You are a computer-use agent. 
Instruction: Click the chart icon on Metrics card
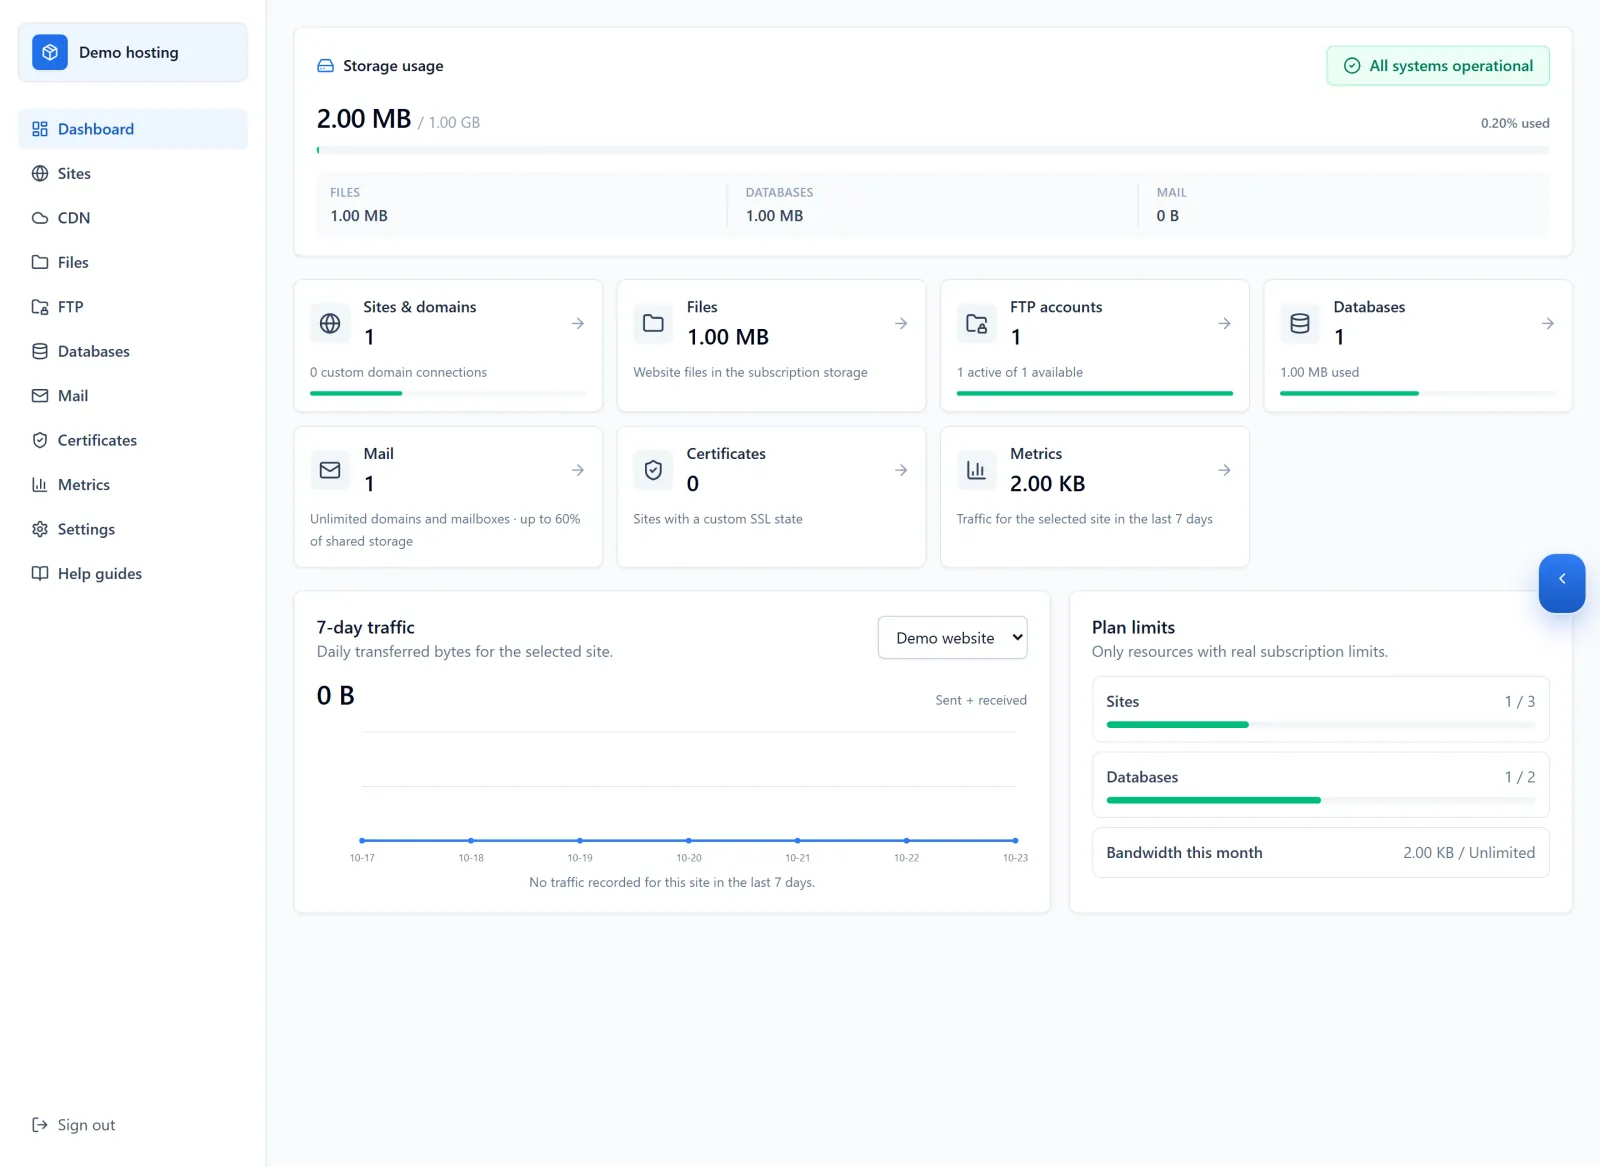pos(977,470)
